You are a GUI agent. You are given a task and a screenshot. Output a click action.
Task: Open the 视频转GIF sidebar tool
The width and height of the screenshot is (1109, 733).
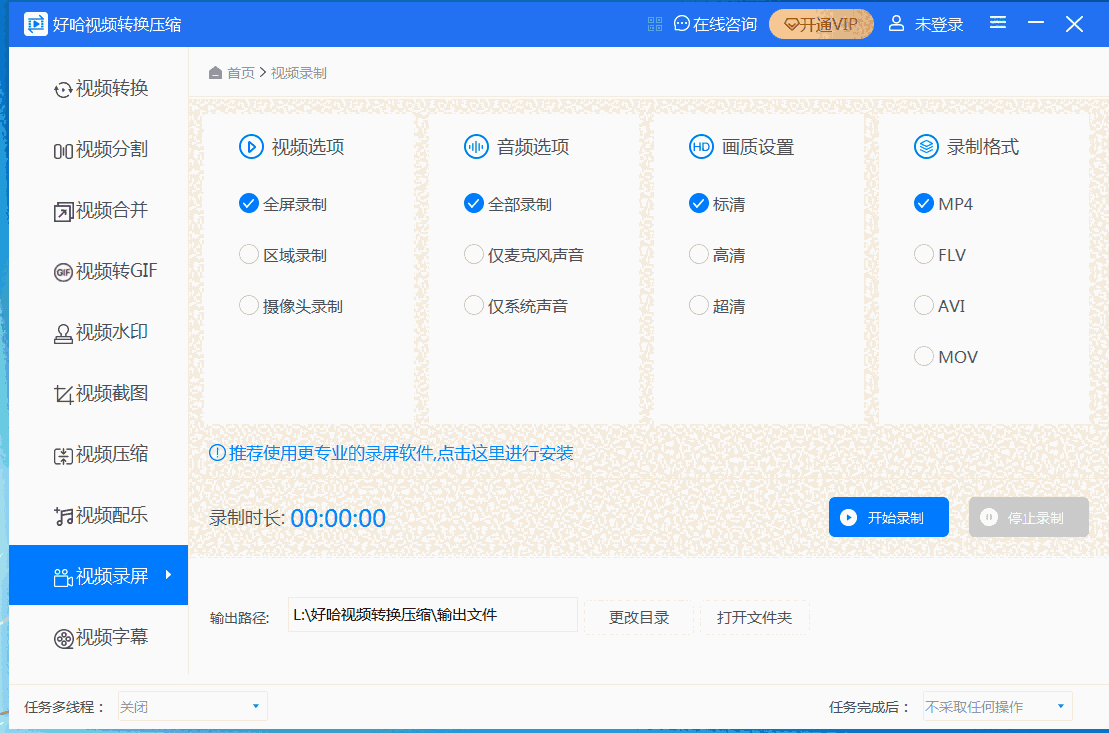(x=105, y=271)
